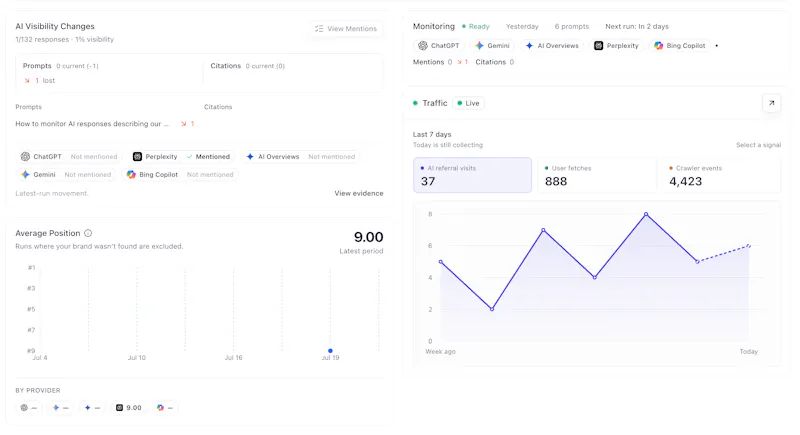Click the Bing Copilot logo beside Not mentioned
The width and height of the screenshot is (800, 435).
click(131, 174)
